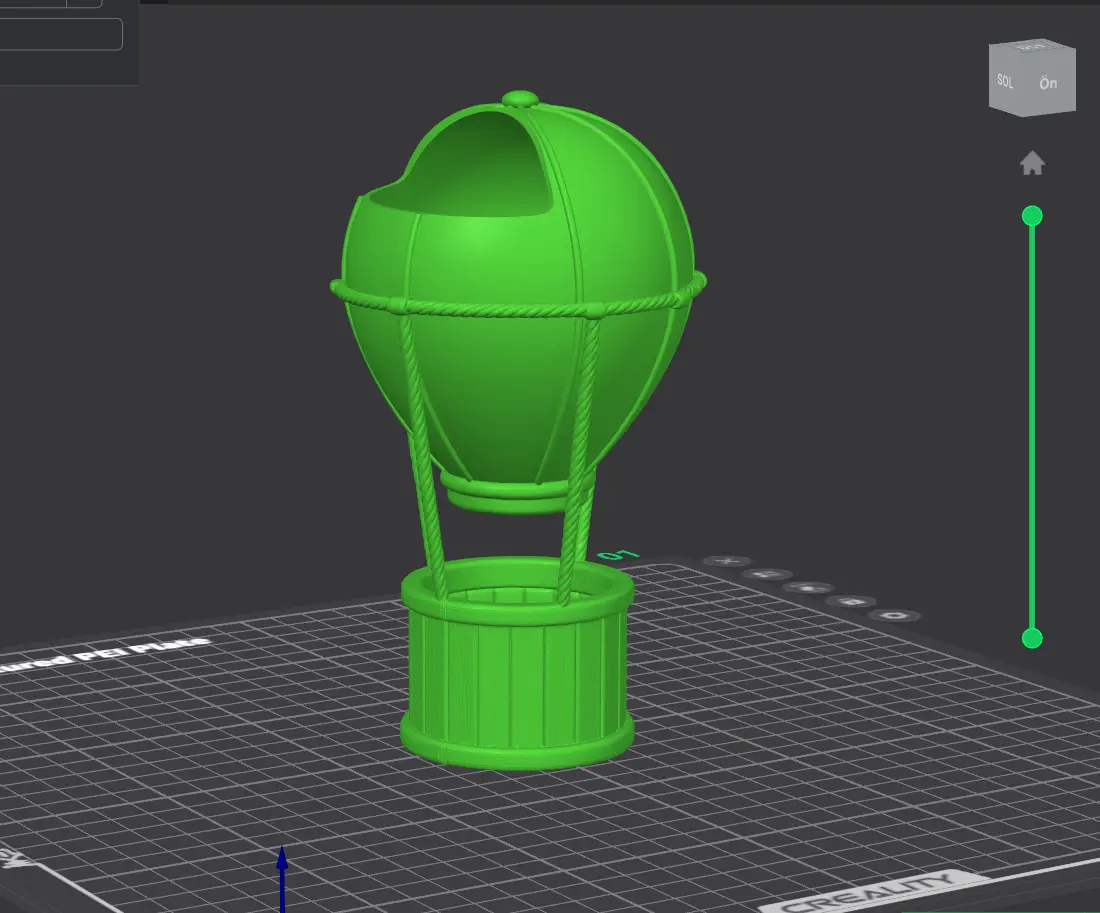Click the empty input box in the top-left panel
The image size is (1100, 913).
click(x=60, y=34)
